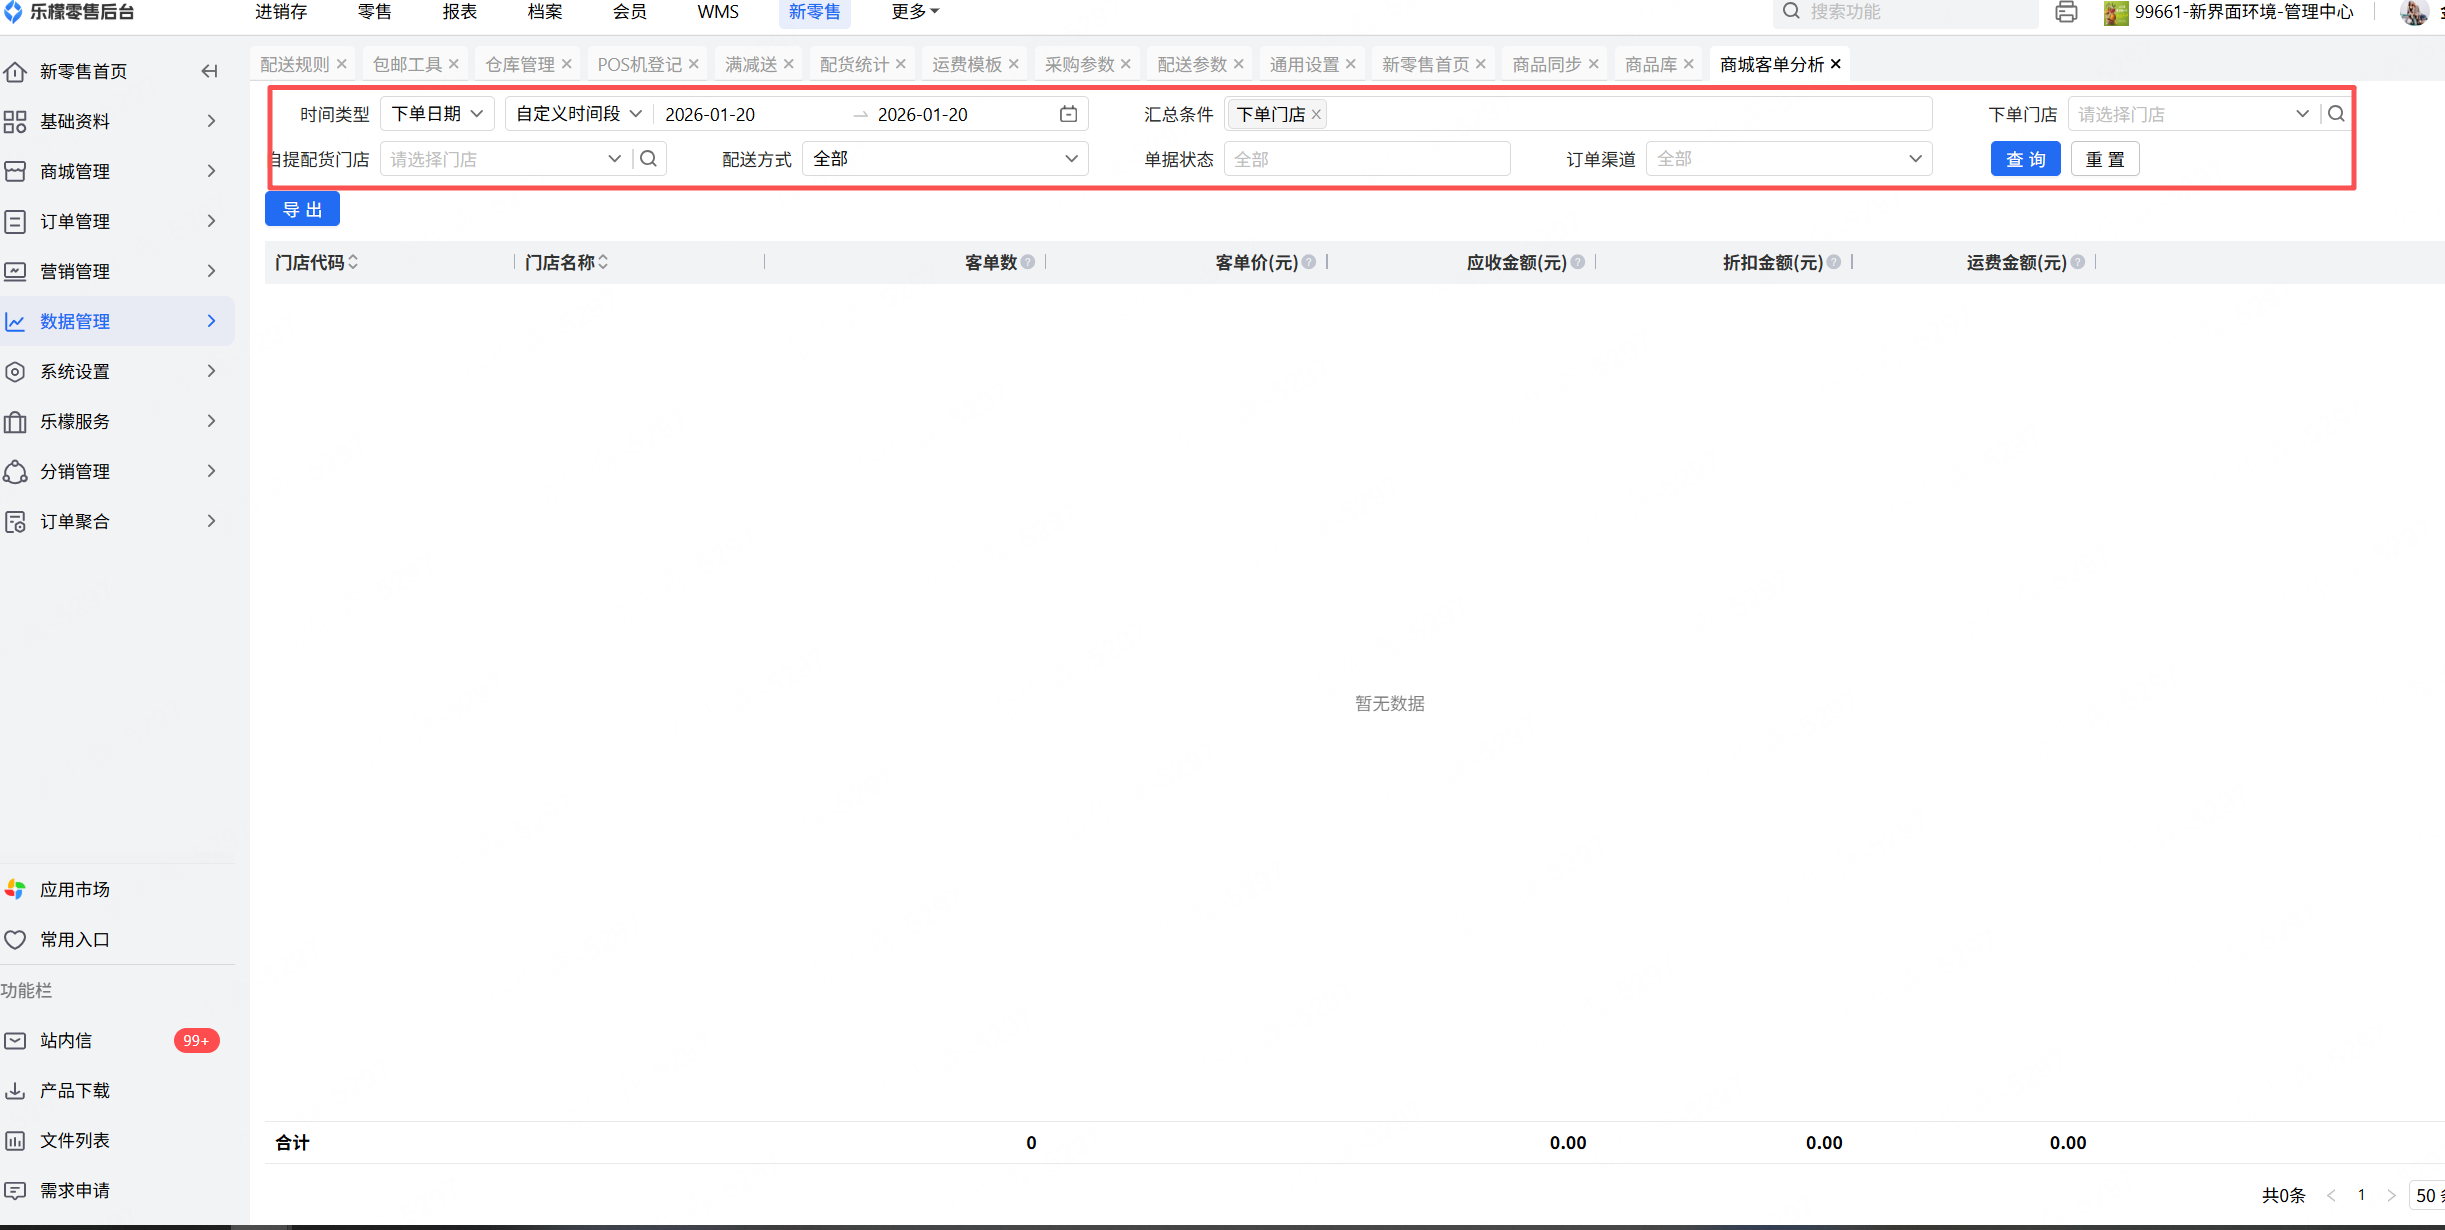Open the 报表 top menu
The image size is (2445, 1230).
pos(459,12)
